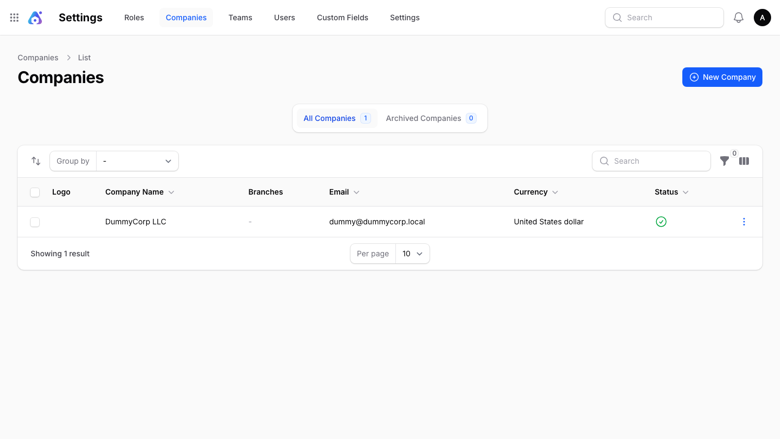Sort by Currency column
Viewport: 780px width, 439px height.
tap(536, 192)
